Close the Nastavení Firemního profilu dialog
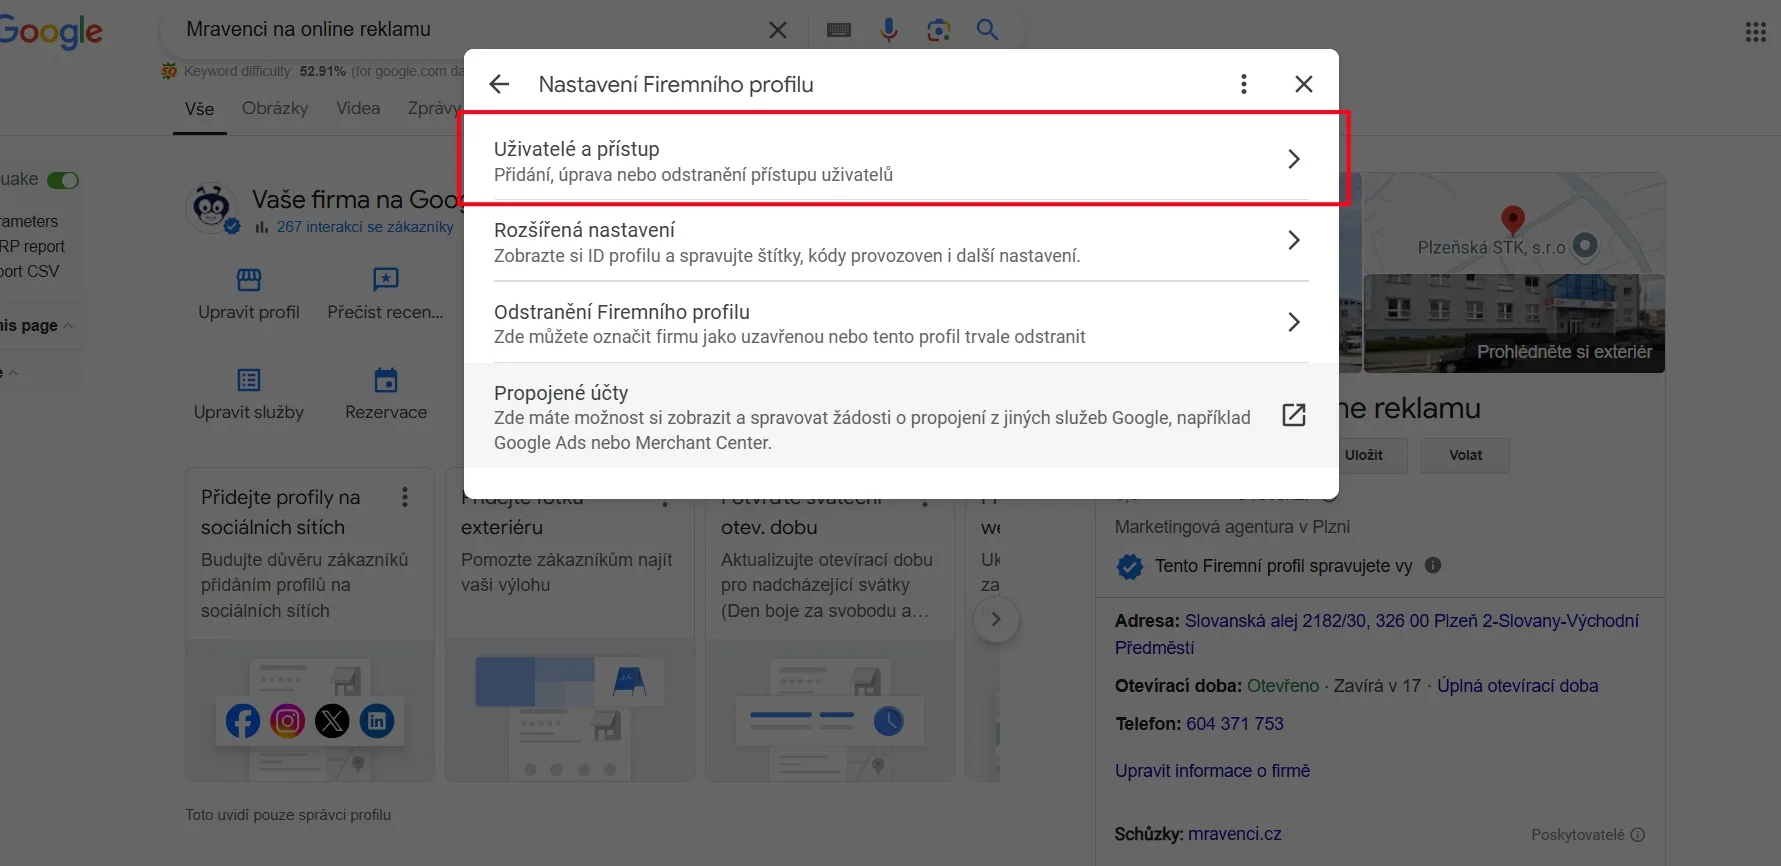This screenshot has height=866, width=1781. (1304, 84)
